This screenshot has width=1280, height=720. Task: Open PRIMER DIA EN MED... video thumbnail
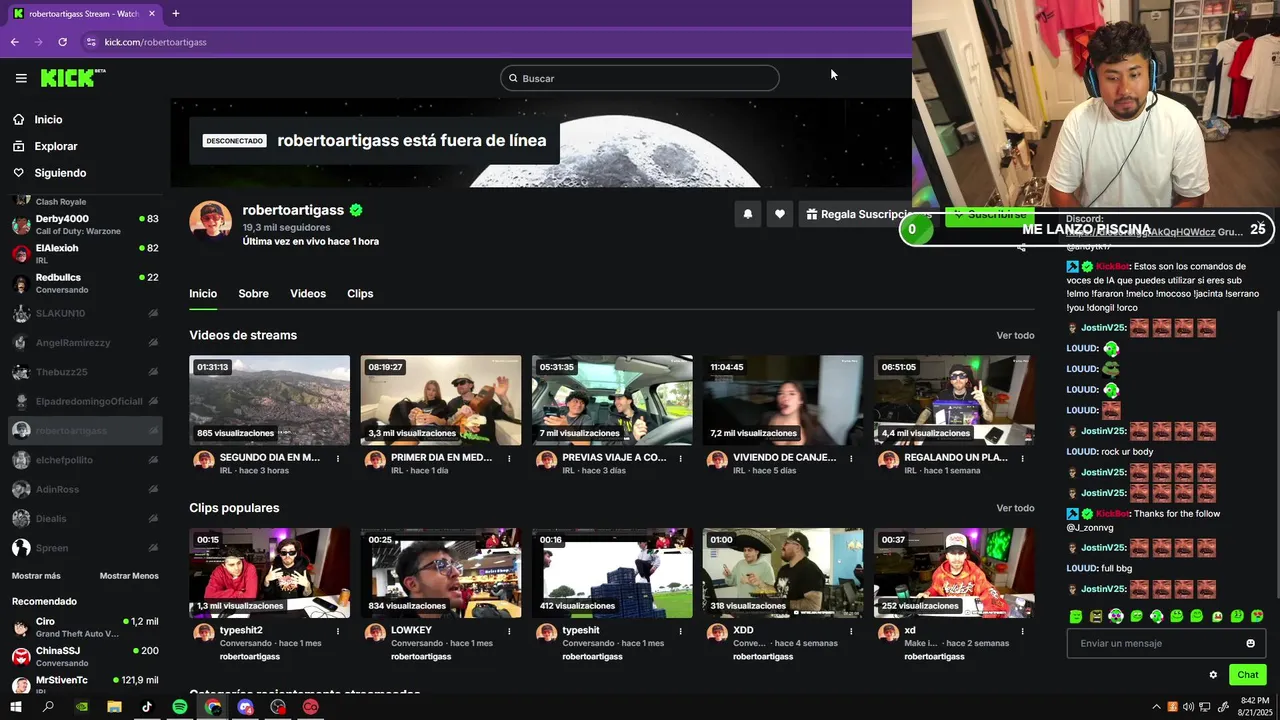(x=441, y=400)
